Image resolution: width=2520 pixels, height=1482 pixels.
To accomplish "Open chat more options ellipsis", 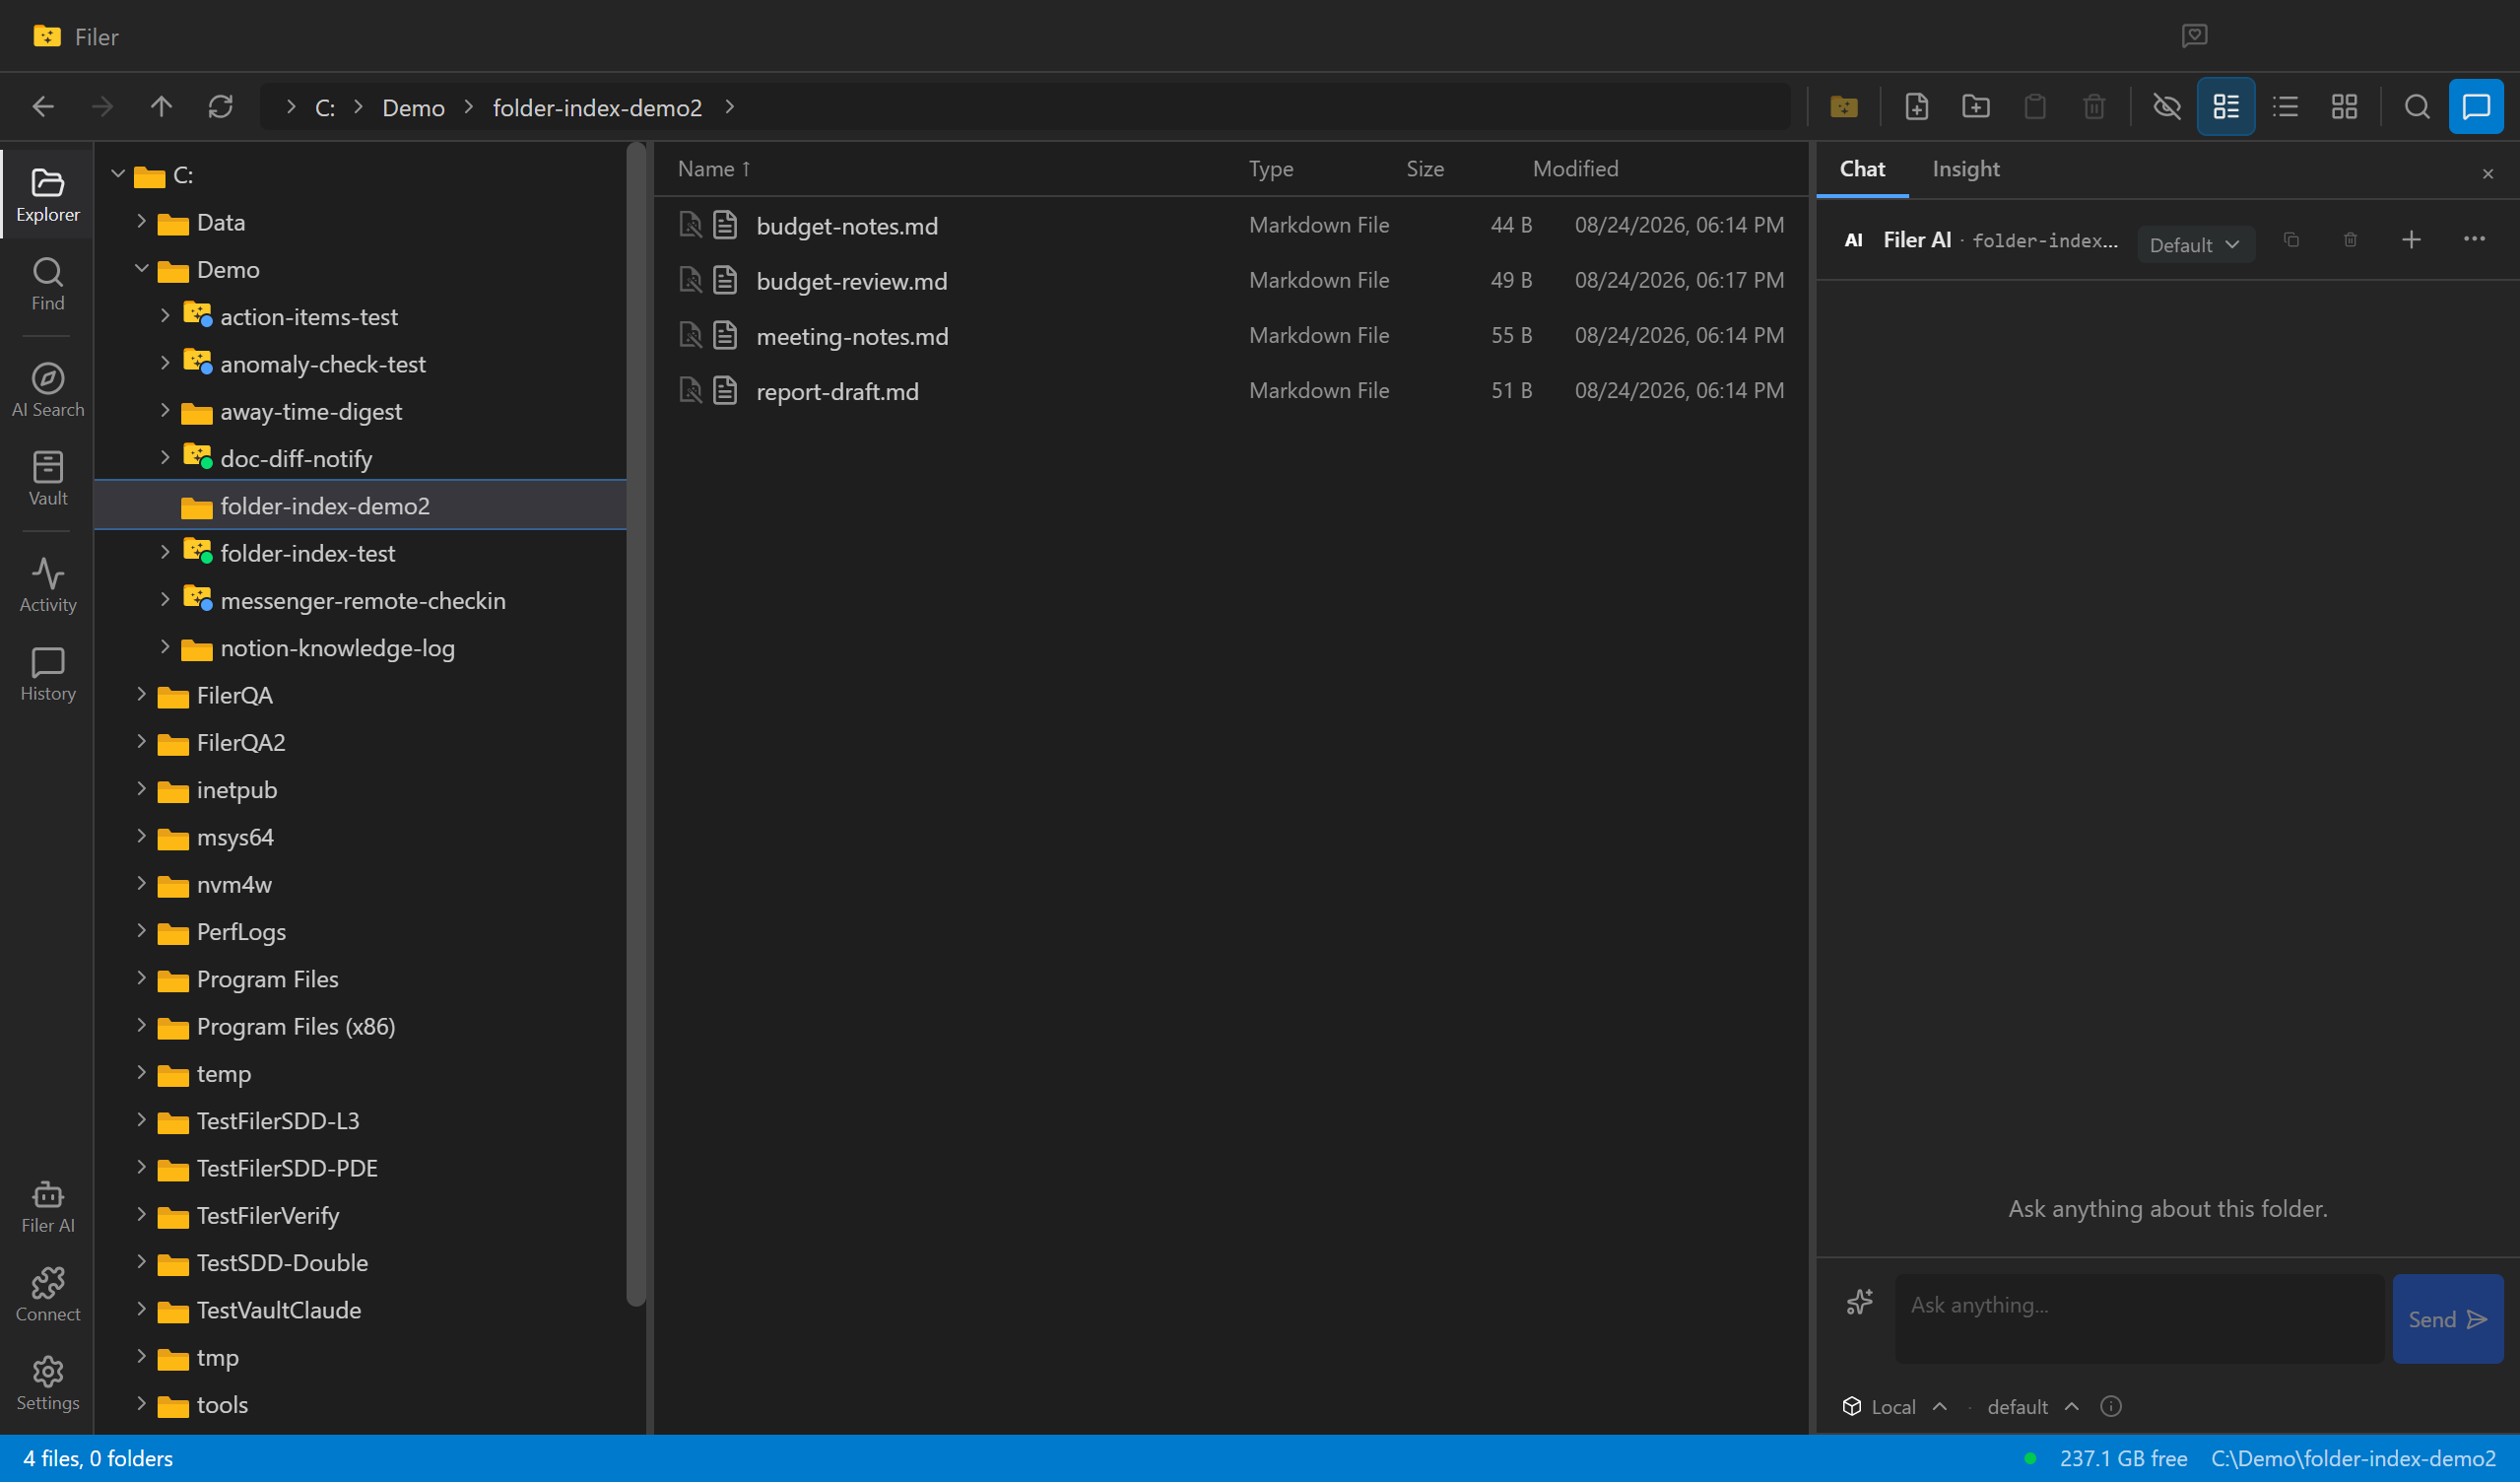I will tap(2474, 239).
